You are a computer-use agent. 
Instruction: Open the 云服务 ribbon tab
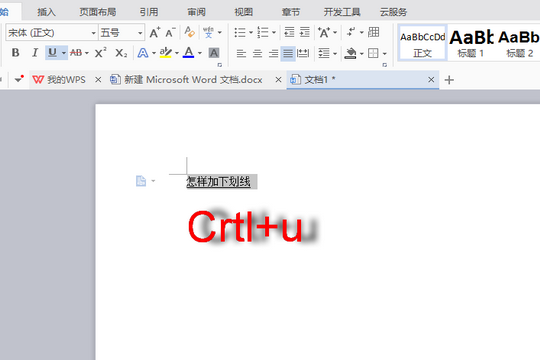click(x=393, y=12)
